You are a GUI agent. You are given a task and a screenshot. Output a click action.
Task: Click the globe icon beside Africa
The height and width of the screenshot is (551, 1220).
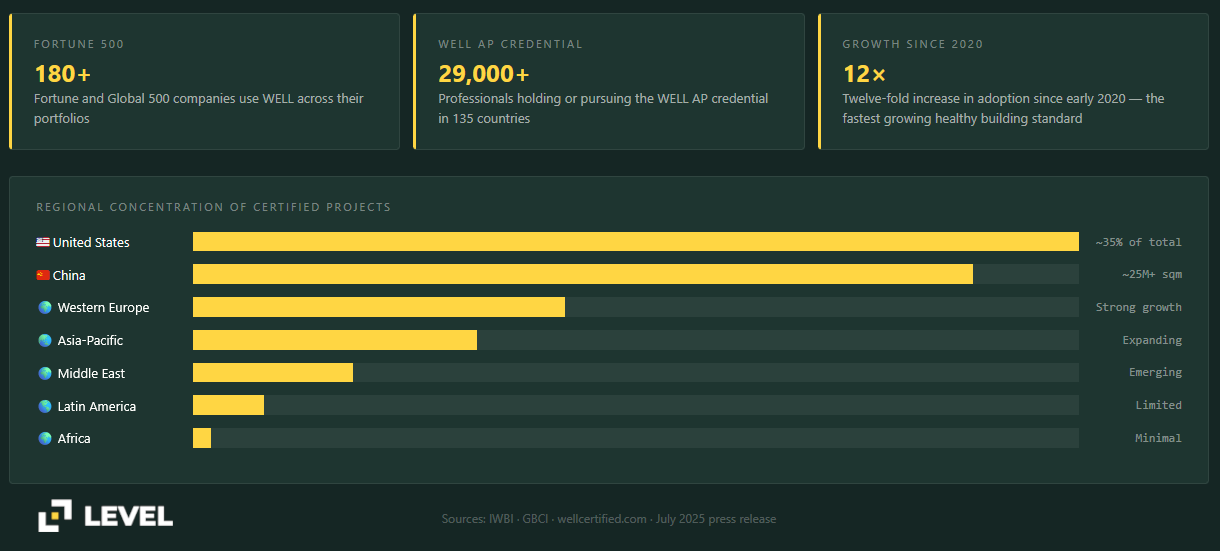coord(45,438)
